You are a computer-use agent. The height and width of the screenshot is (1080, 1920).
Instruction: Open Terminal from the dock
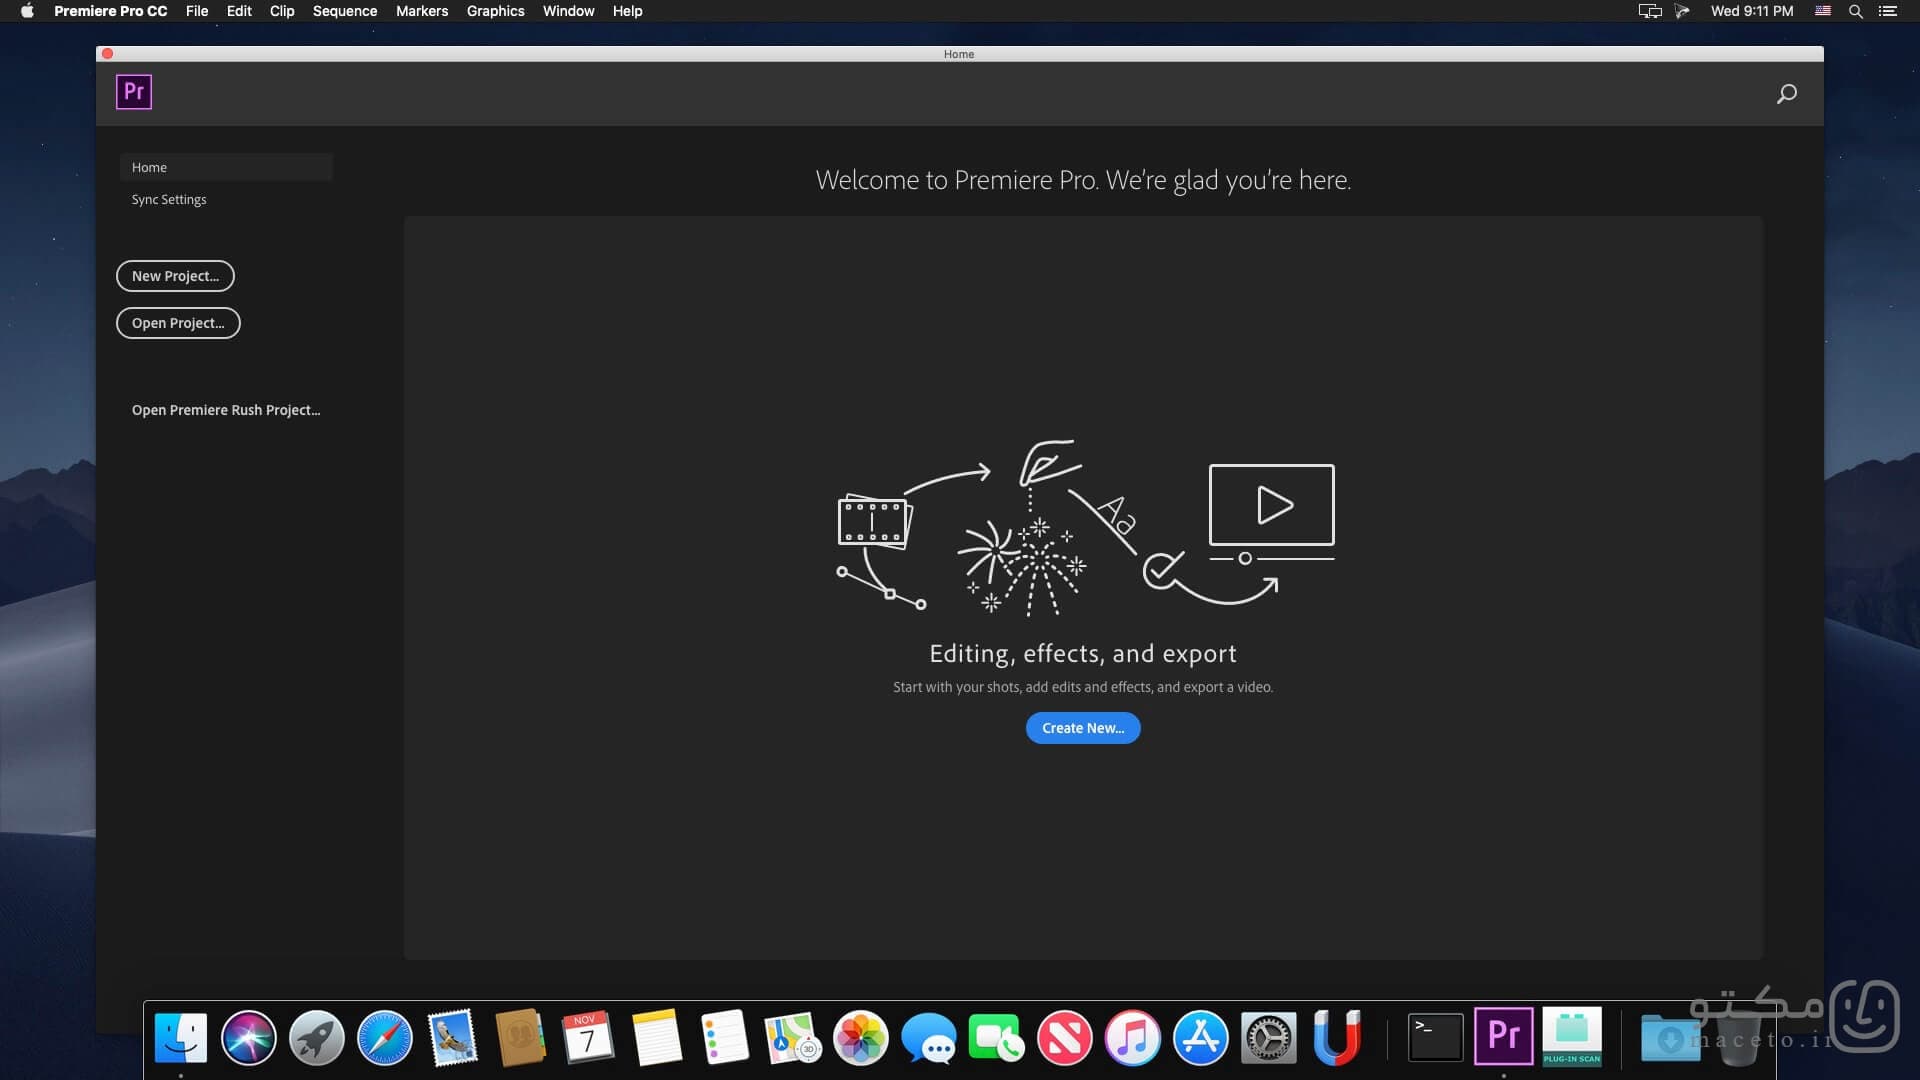point(1435,1037)
